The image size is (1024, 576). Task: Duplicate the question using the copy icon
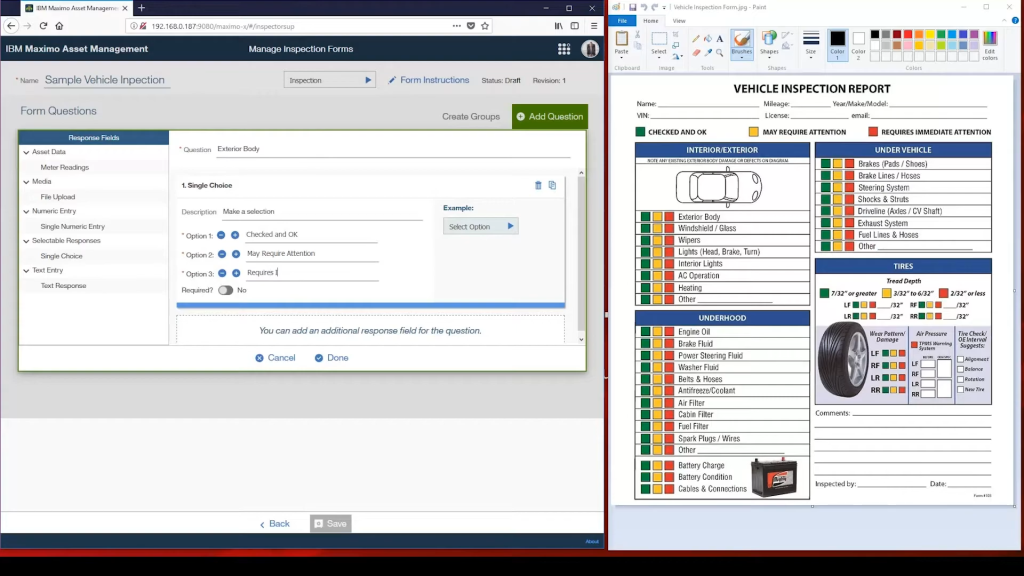pyautogui.click(x=552, y=185)
